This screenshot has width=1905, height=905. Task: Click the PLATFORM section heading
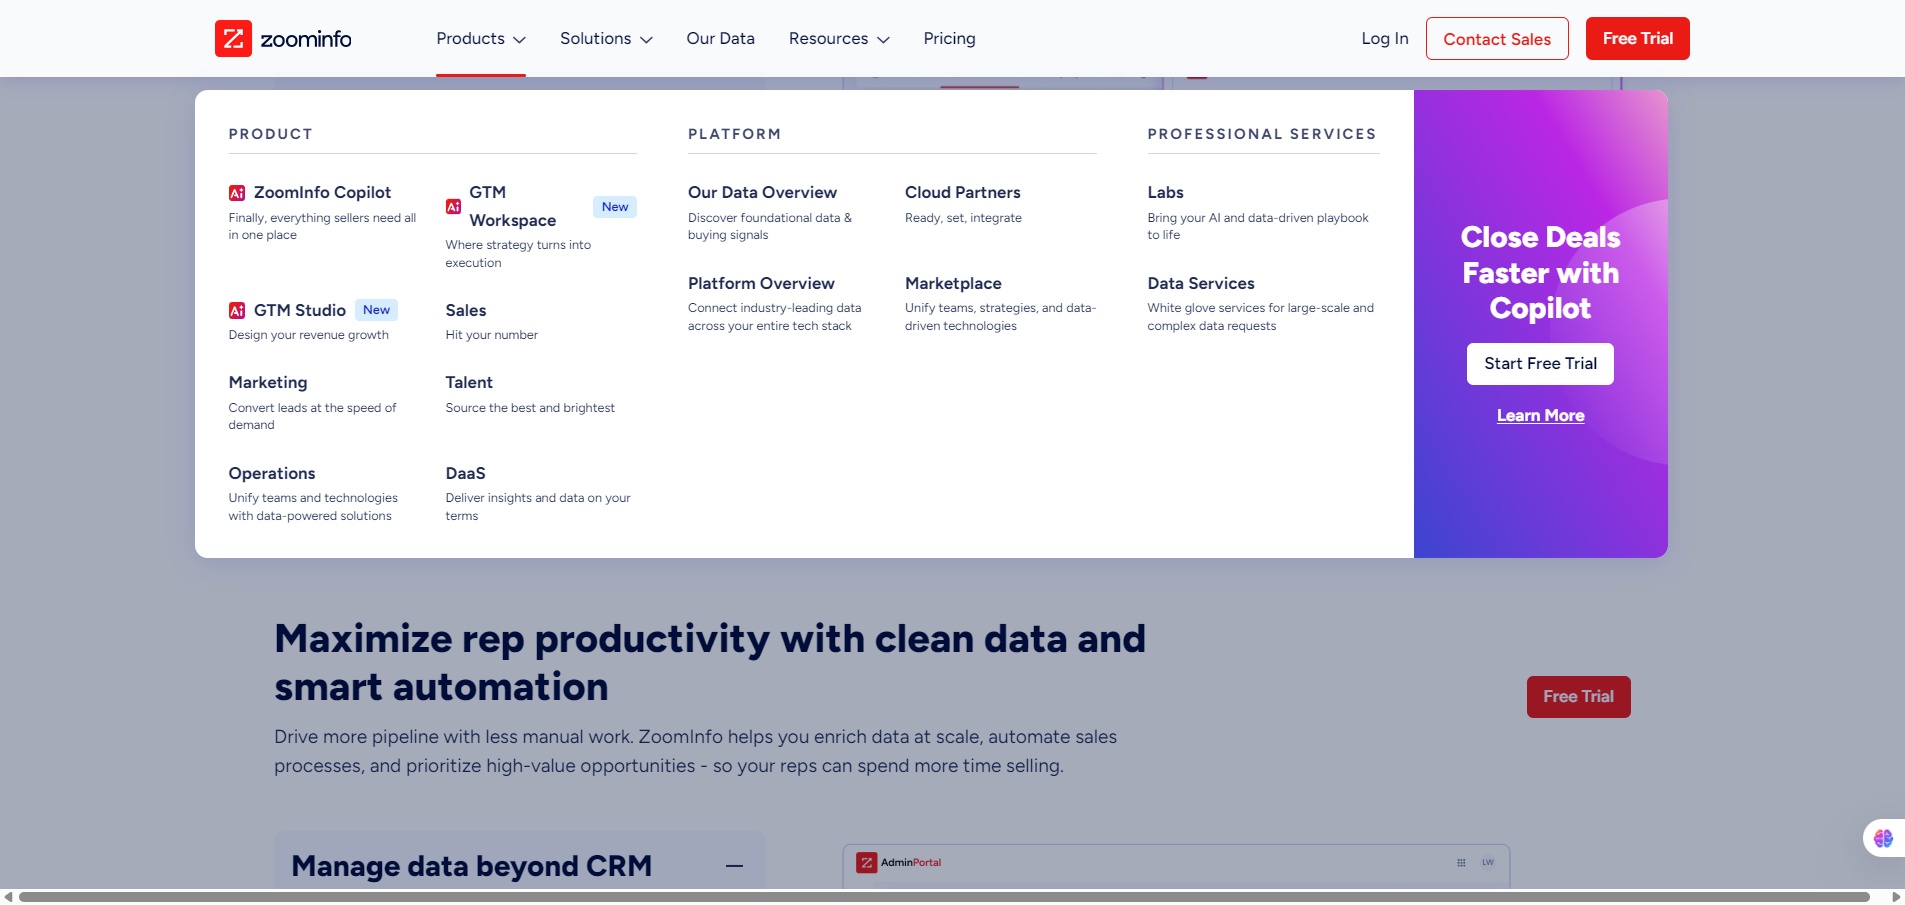tap(734, 134)
